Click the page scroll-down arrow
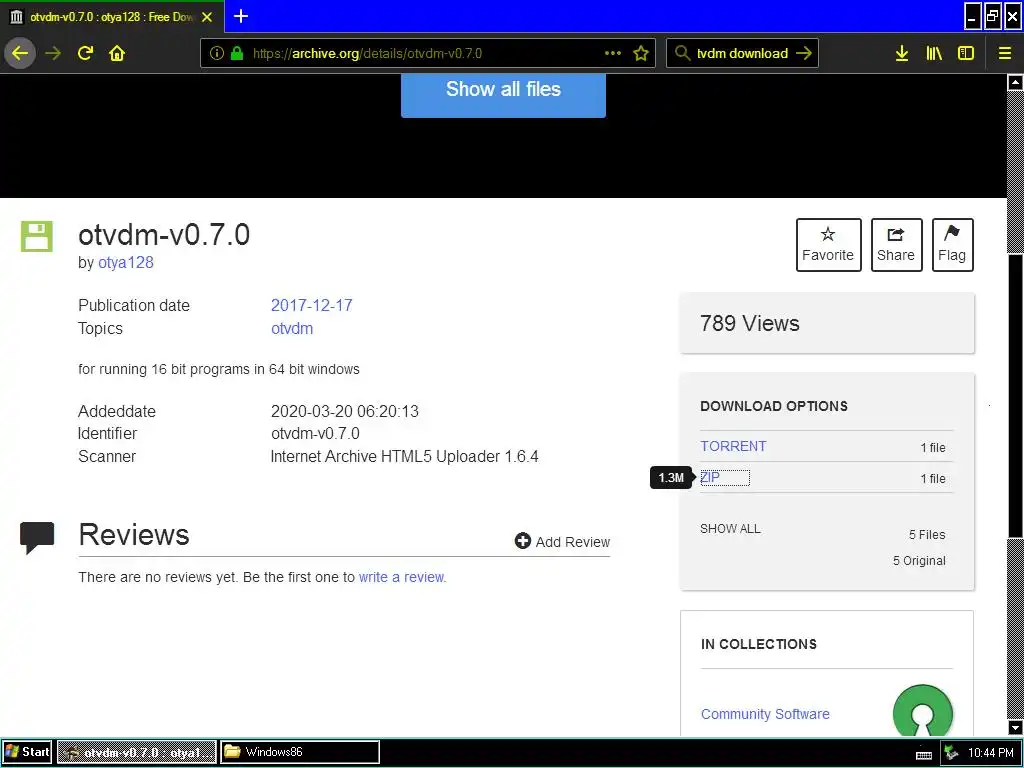Viewport: 1024px width, 768px height. (x=1015, y=728)
